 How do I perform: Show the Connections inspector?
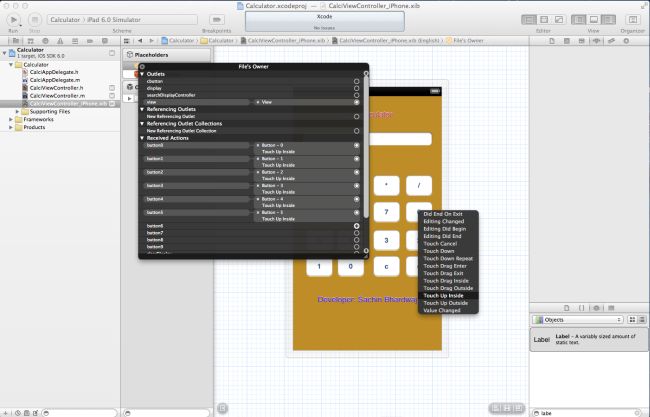tap(626, 41)
